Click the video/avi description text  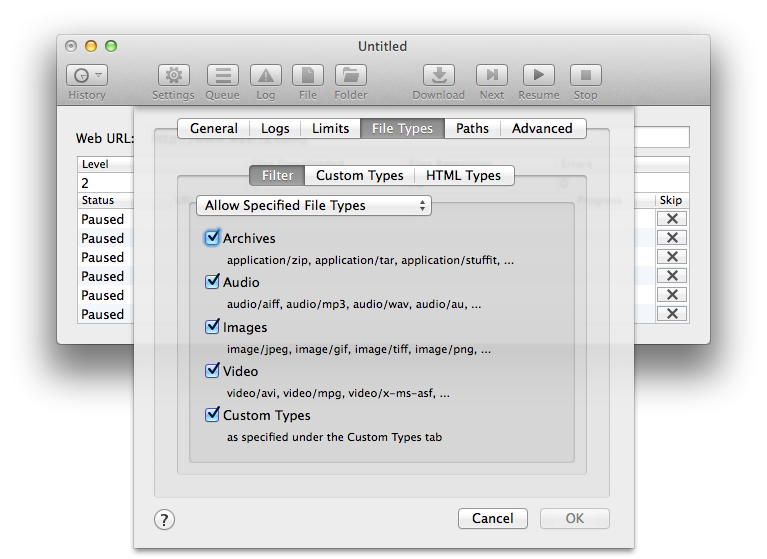pos(338,393)
